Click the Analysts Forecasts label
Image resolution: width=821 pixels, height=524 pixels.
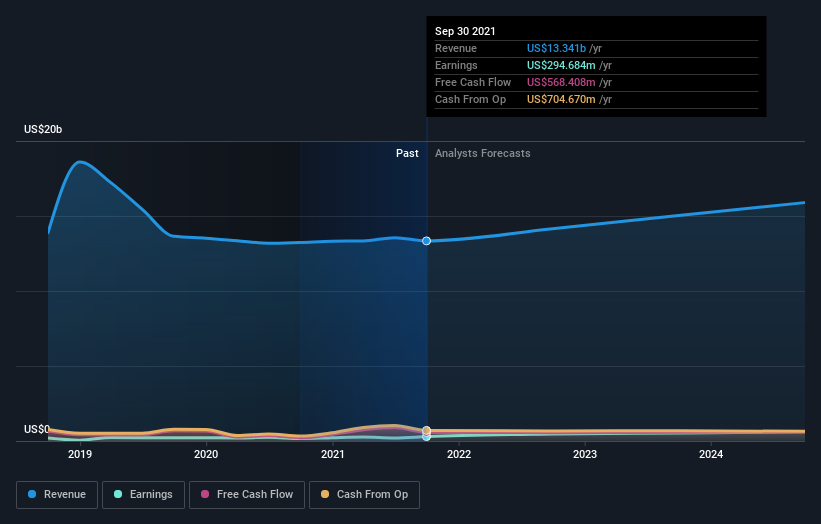click(x=483, y=153)
